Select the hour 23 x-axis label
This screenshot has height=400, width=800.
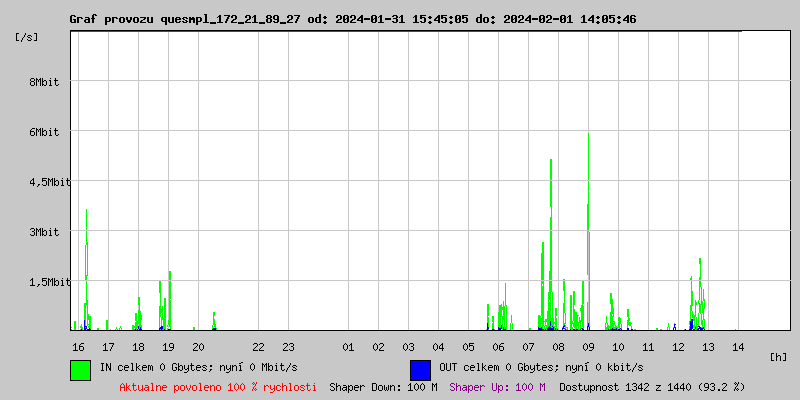pos(288,347)
